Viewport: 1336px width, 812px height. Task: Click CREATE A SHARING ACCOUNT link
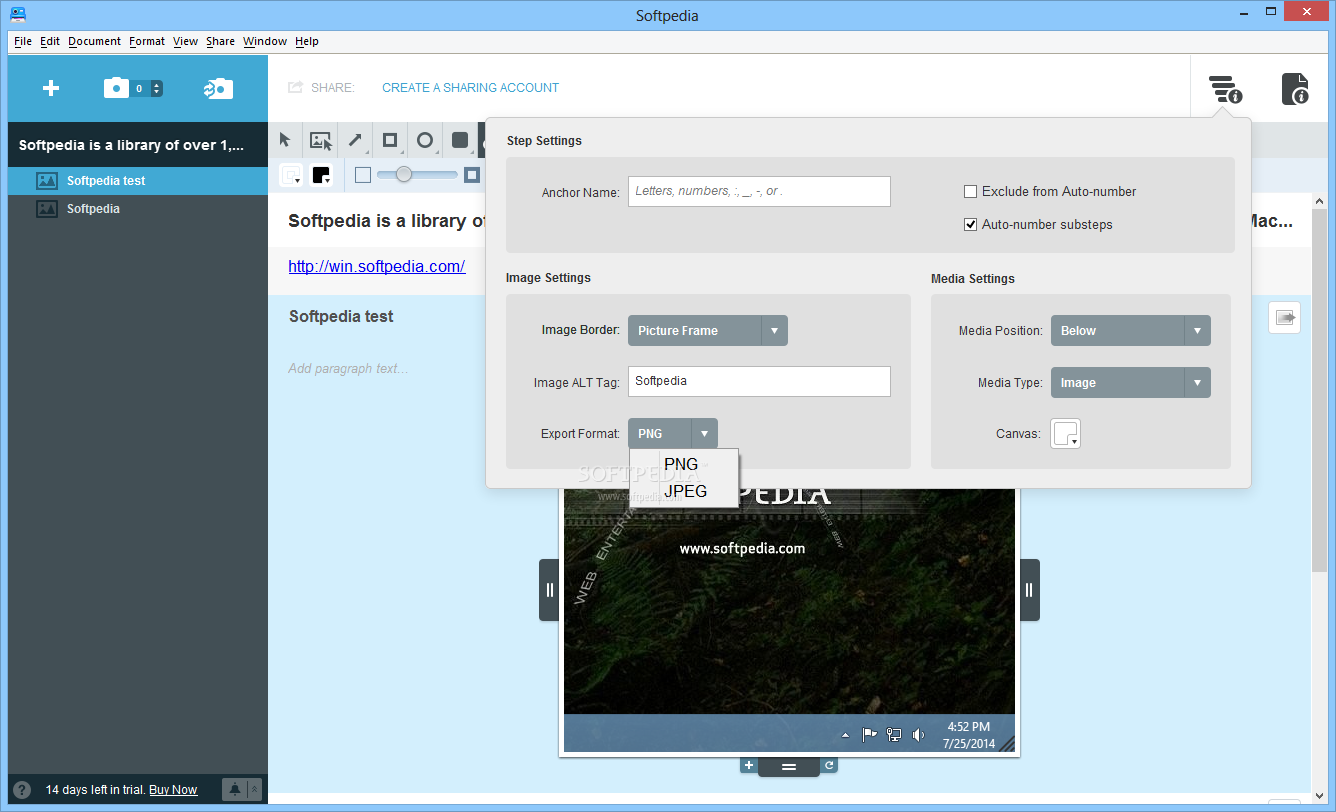click(x=471, y=88)
